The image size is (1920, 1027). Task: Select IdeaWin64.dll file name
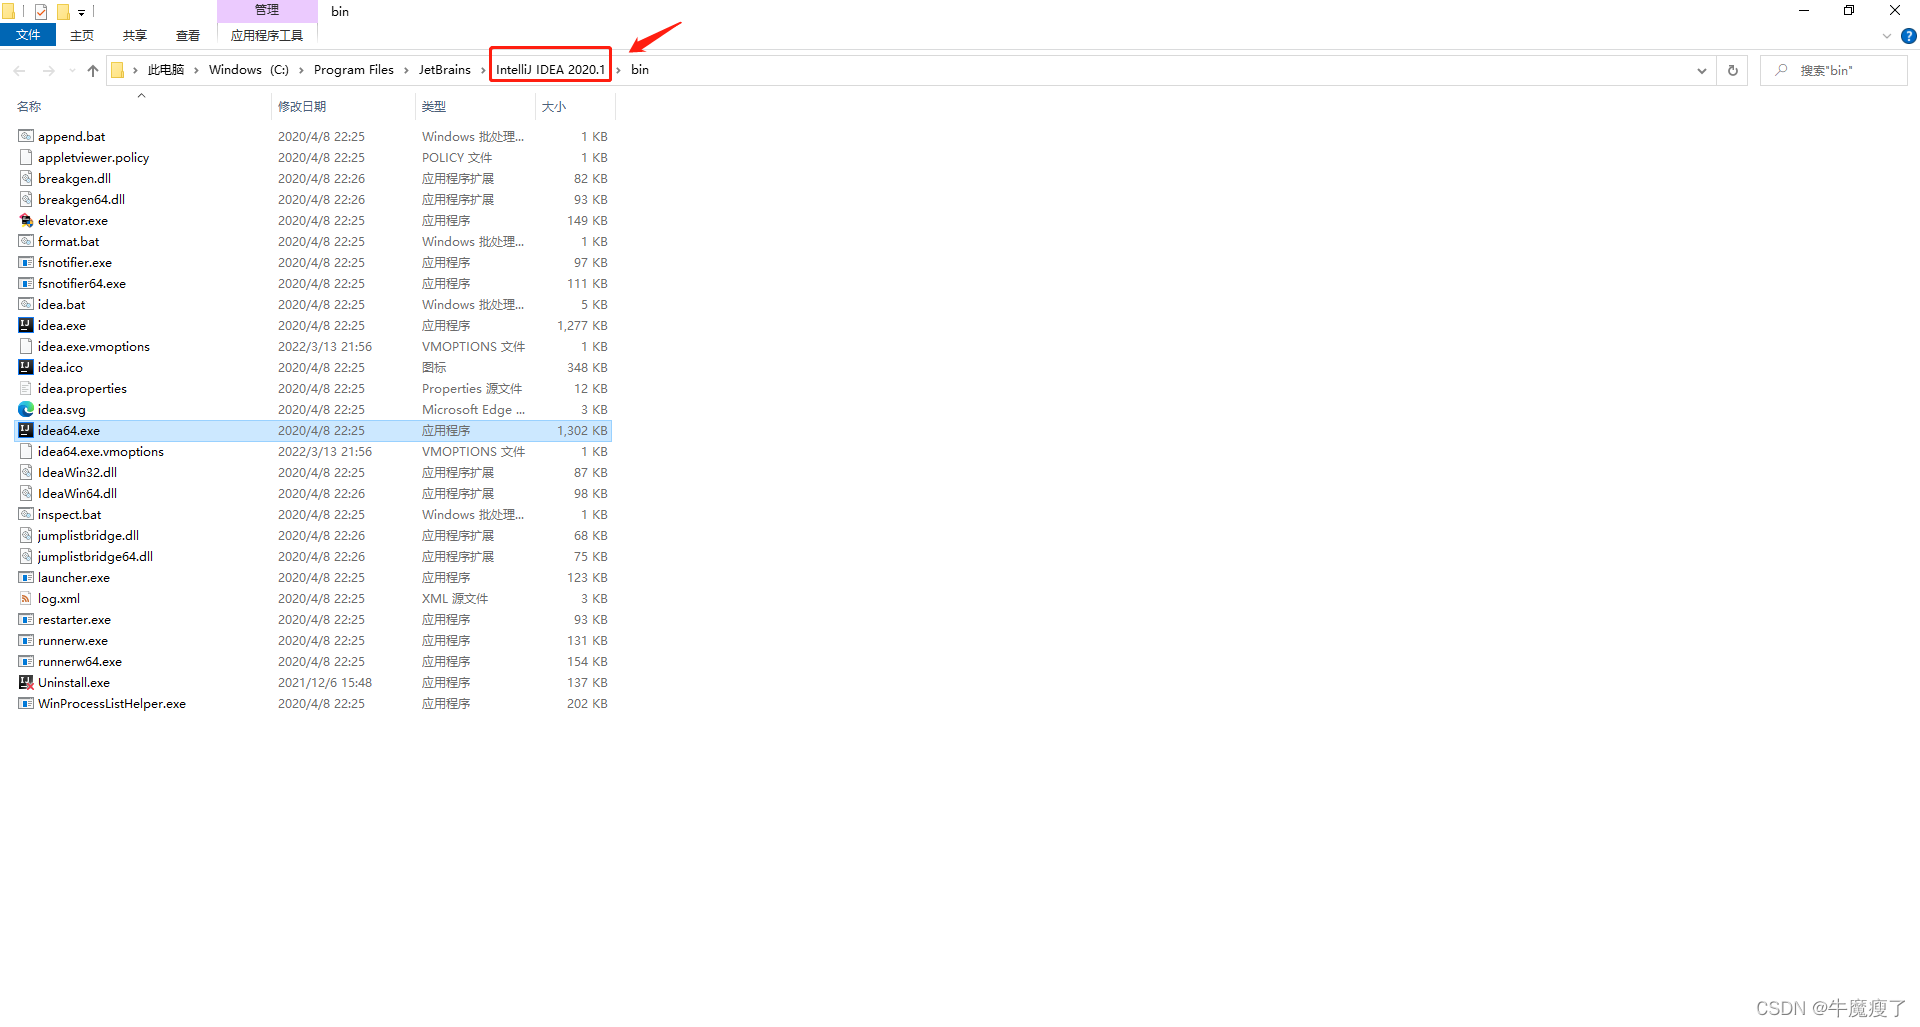(78, 493)
